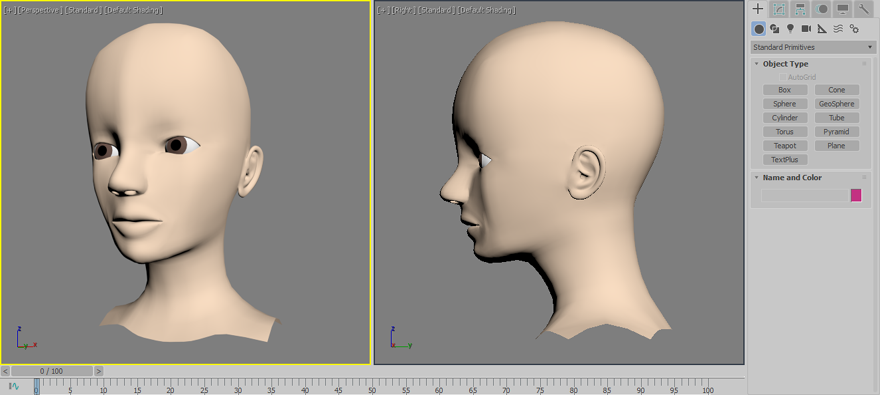Click the GeoSphere button

[x=836, y=104]
